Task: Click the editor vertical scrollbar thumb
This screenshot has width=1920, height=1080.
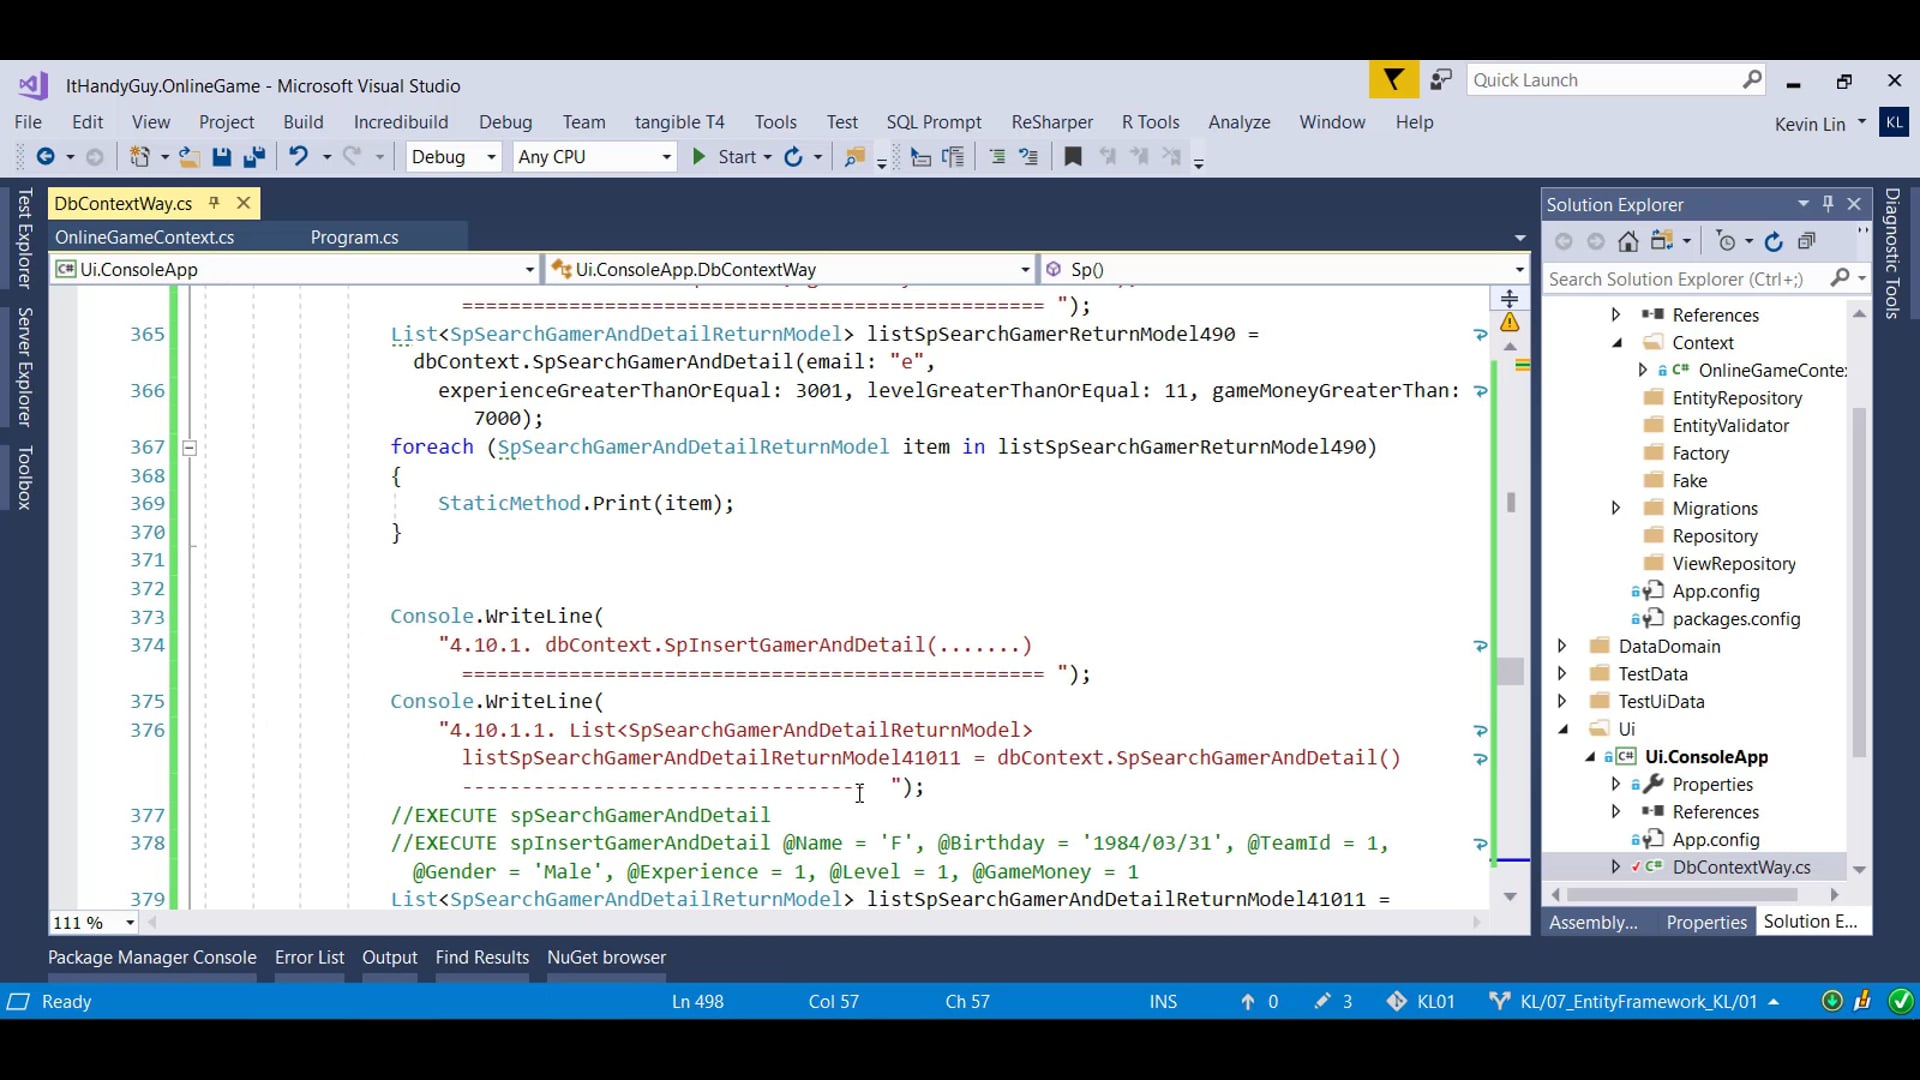Action: 1510,670
